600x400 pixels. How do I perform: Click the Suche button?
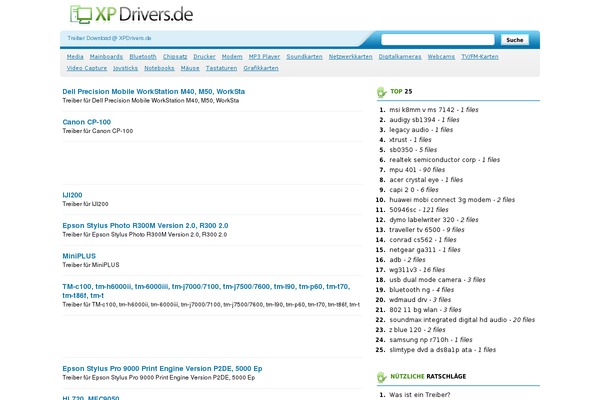tap(515, 40)
